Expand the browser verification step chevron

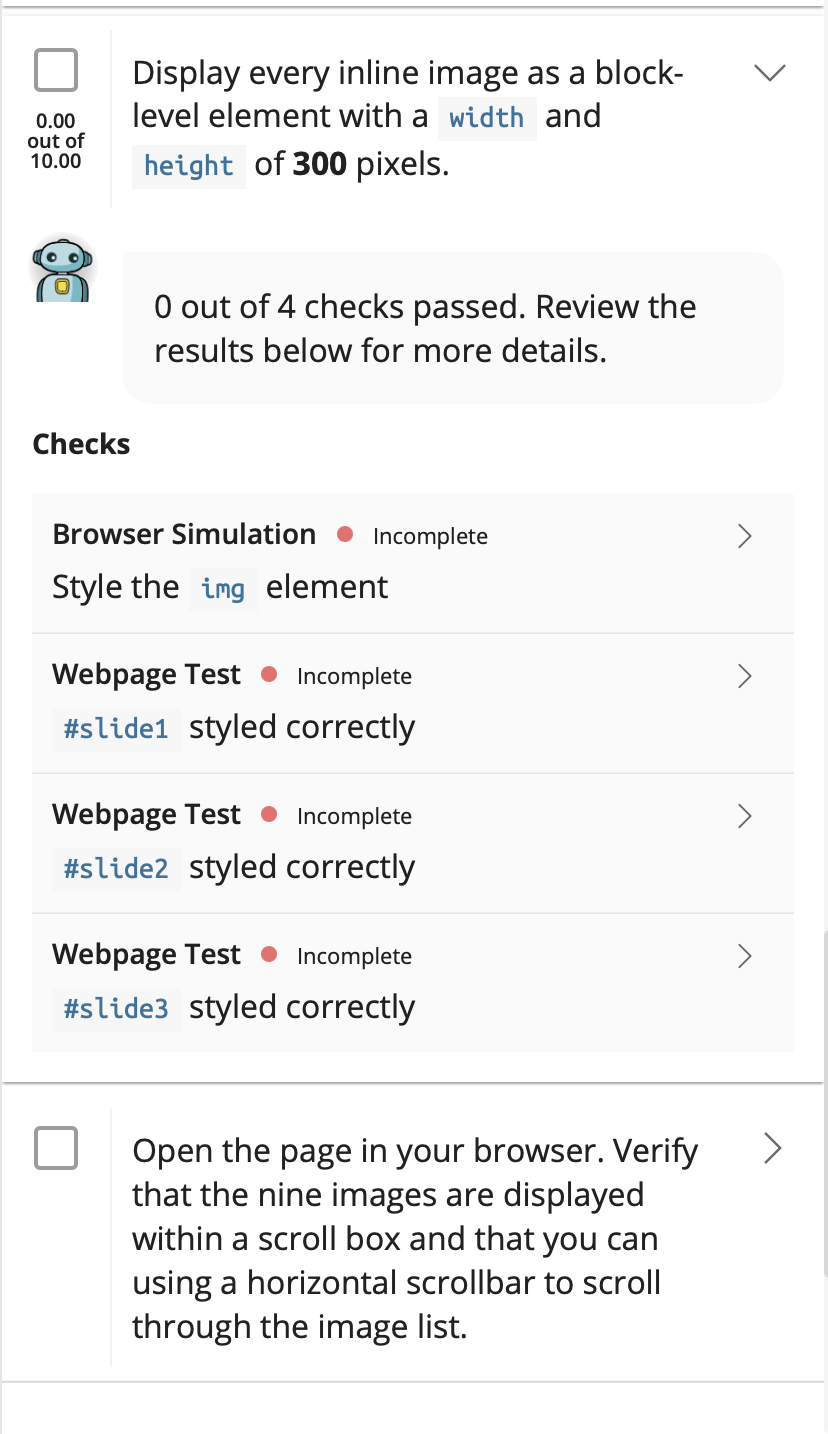tap(771, 1148)
